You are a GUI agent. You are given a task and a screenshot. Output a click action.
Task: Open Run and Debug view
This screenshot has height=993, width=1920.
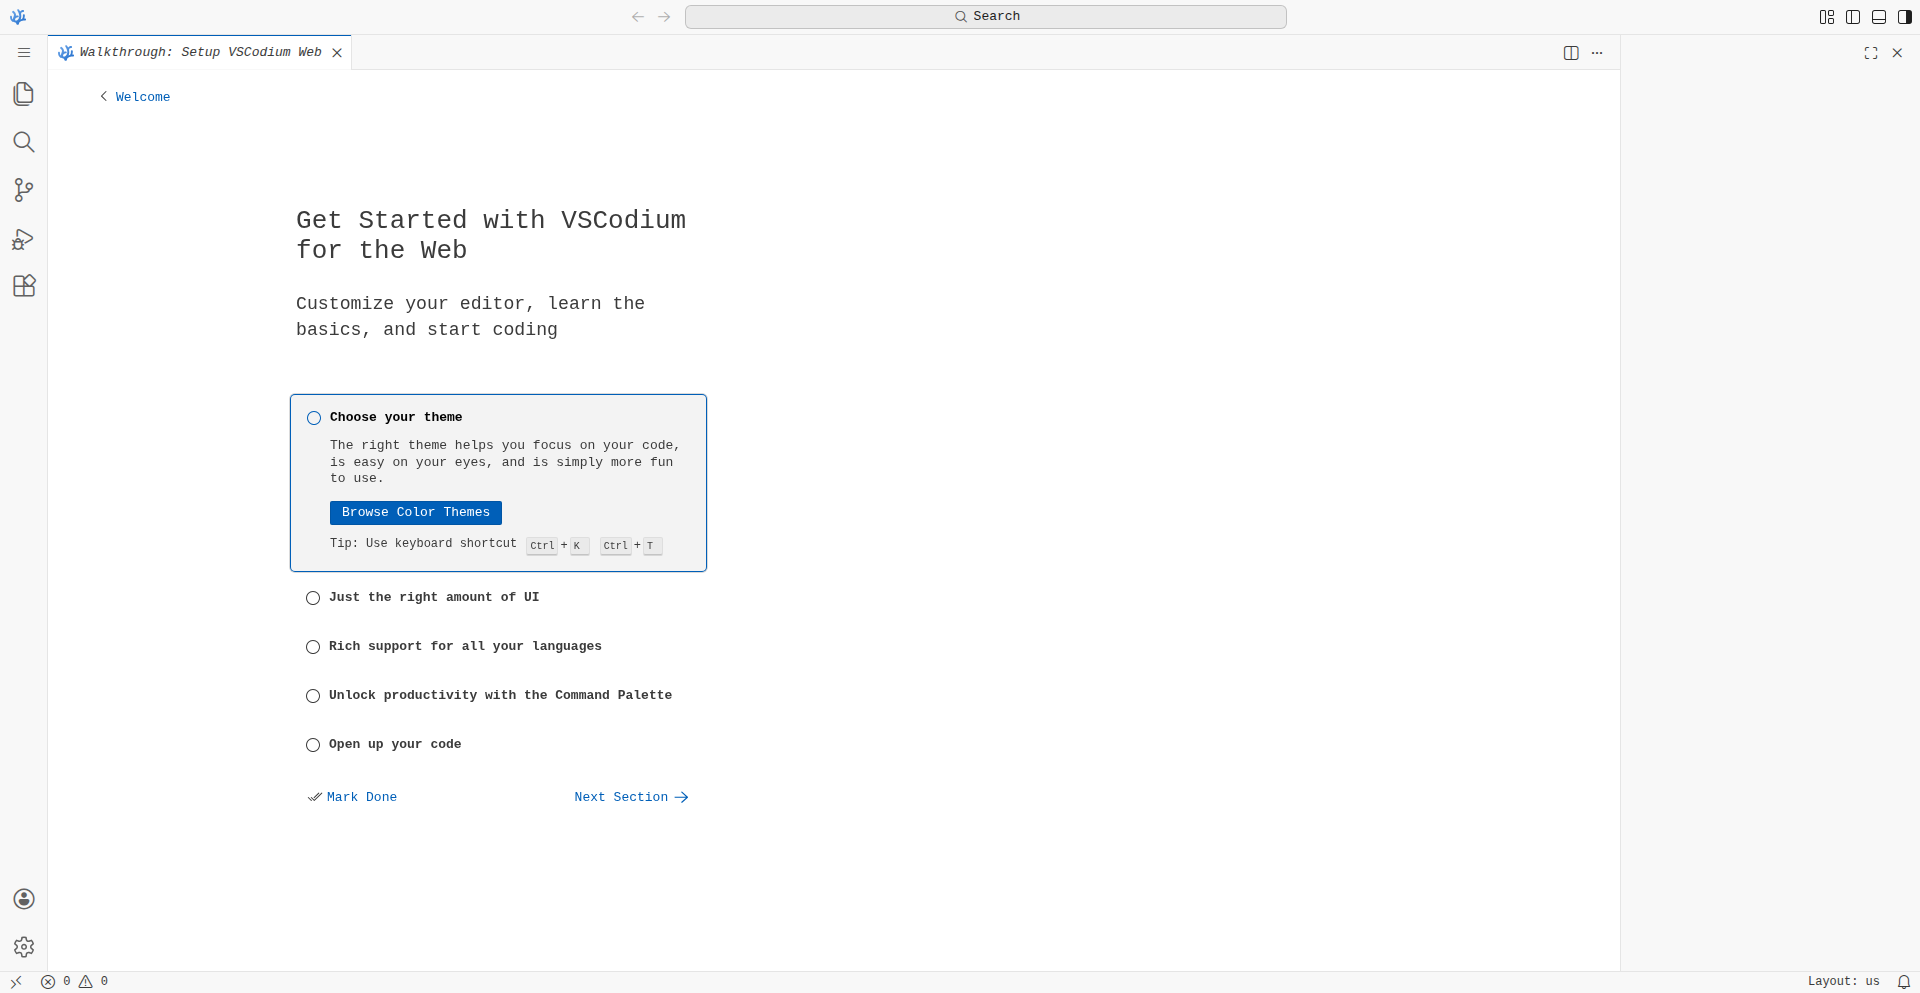24,239
